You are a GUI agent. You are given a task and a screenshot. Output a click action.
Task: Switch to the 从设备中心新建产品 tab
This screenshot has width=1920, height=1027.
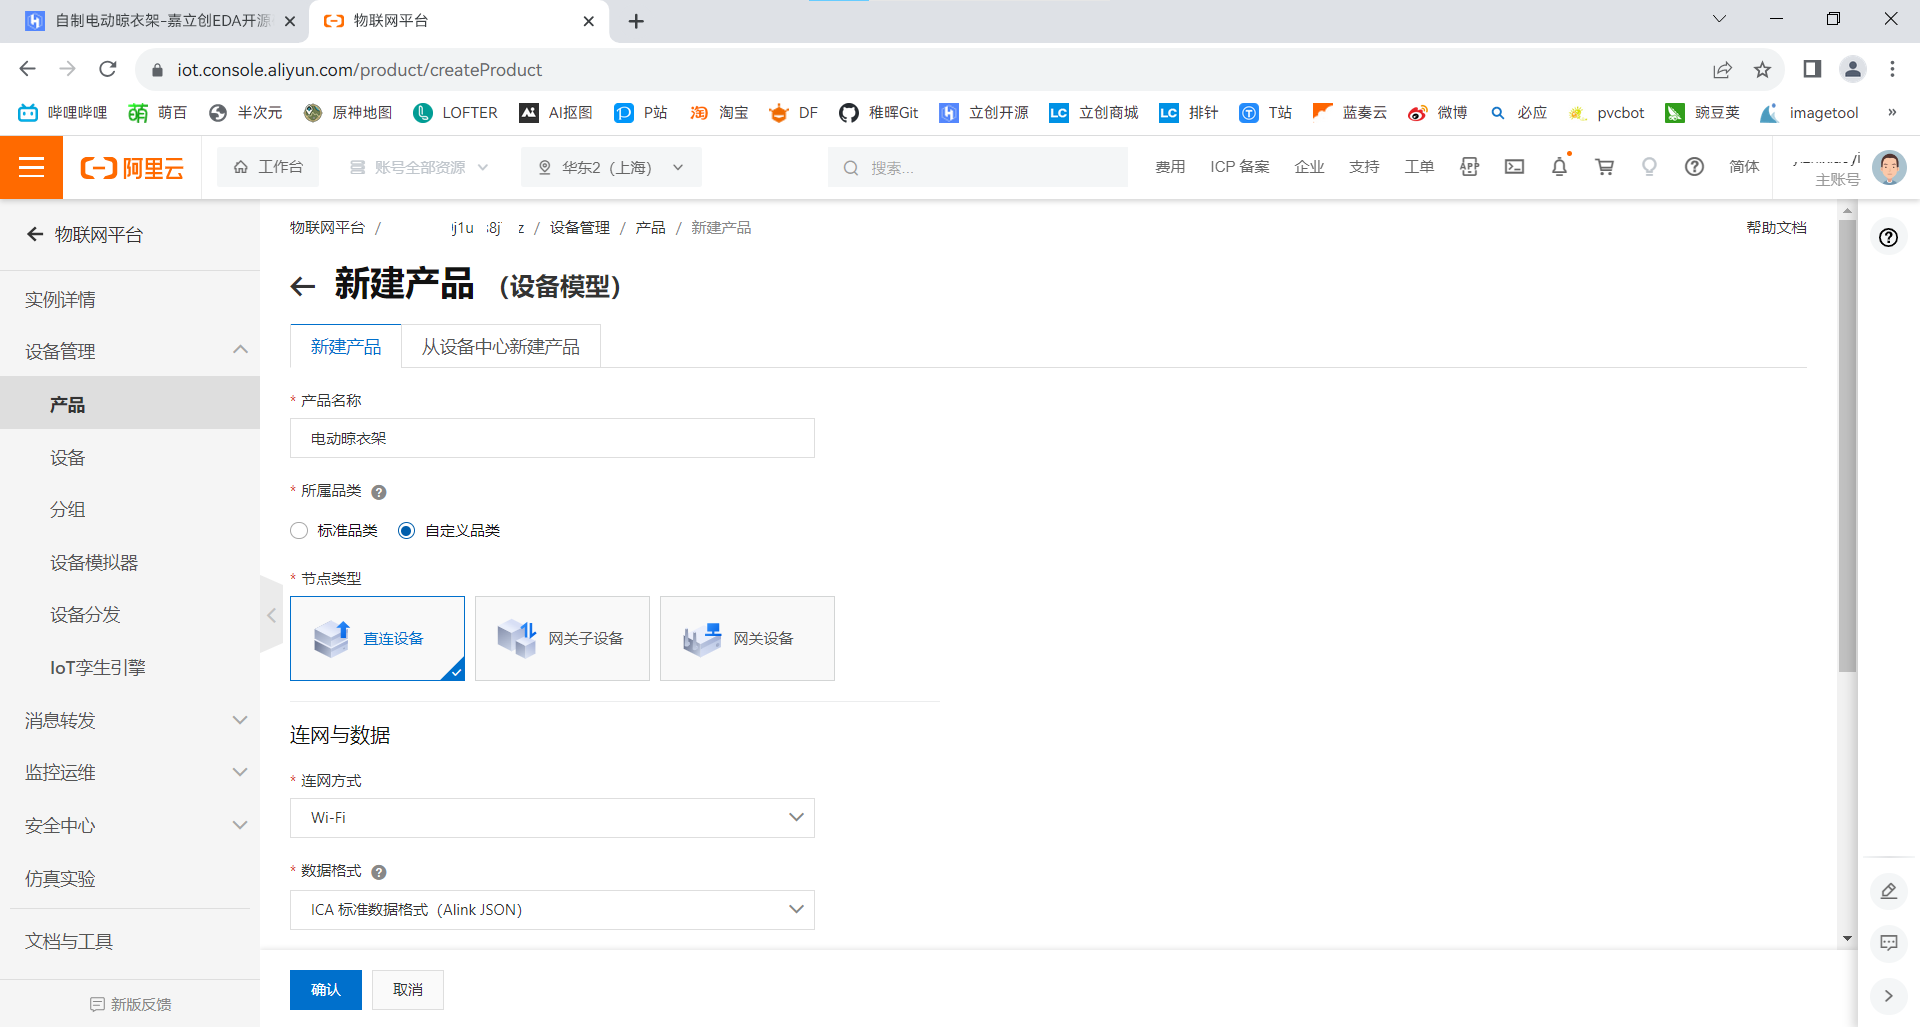pos(500,346)
